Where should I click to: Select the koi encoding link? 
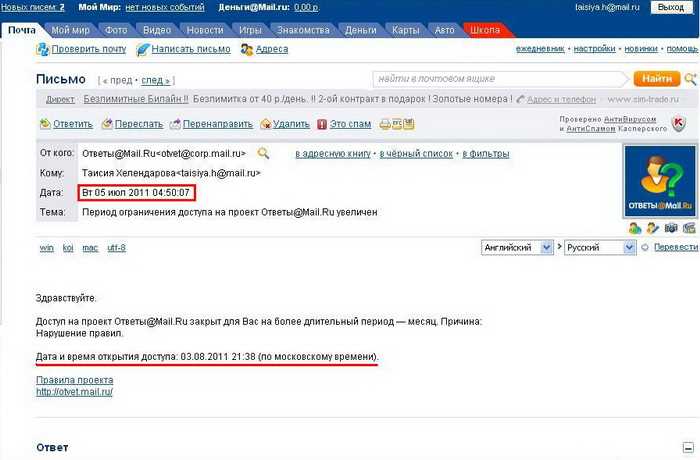tap(68, 247)
